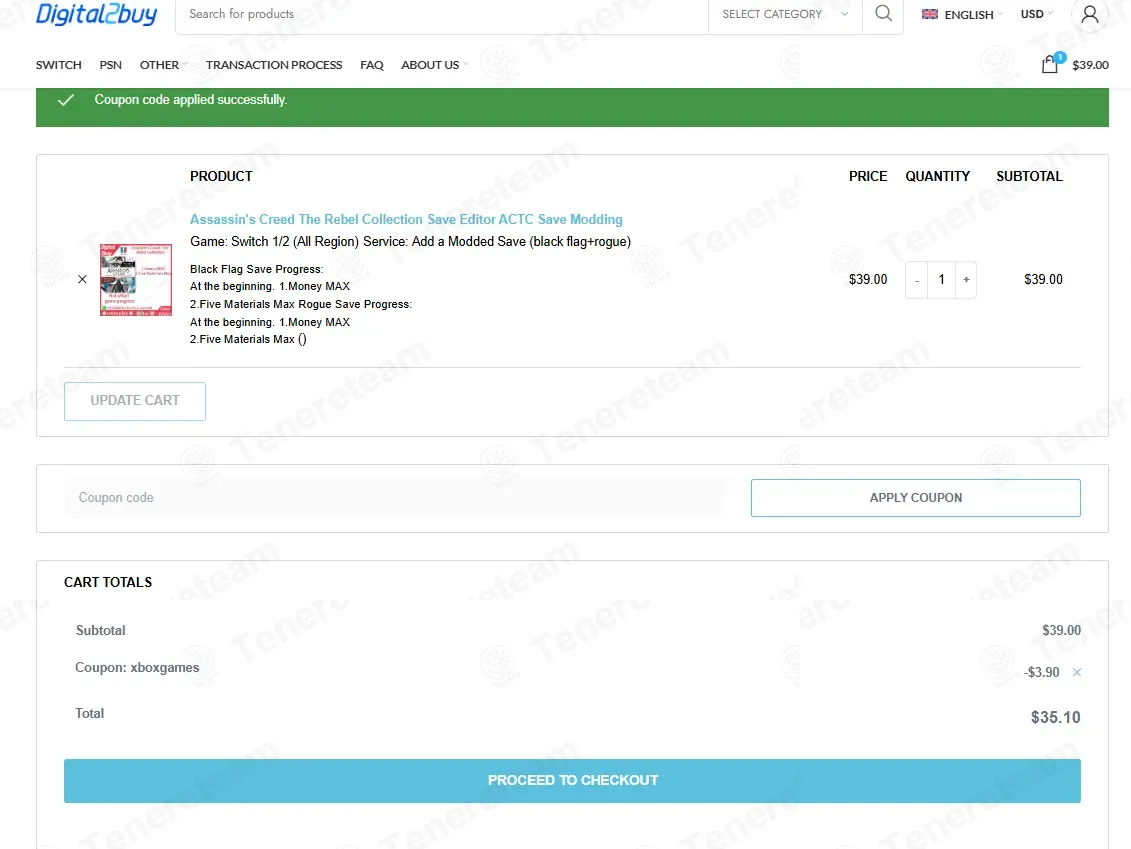Image resolution: width=1131 pixels, height=849 pixels.
Task: Remove the Assassin's Creed item from cart
Action: coord(82,279)
